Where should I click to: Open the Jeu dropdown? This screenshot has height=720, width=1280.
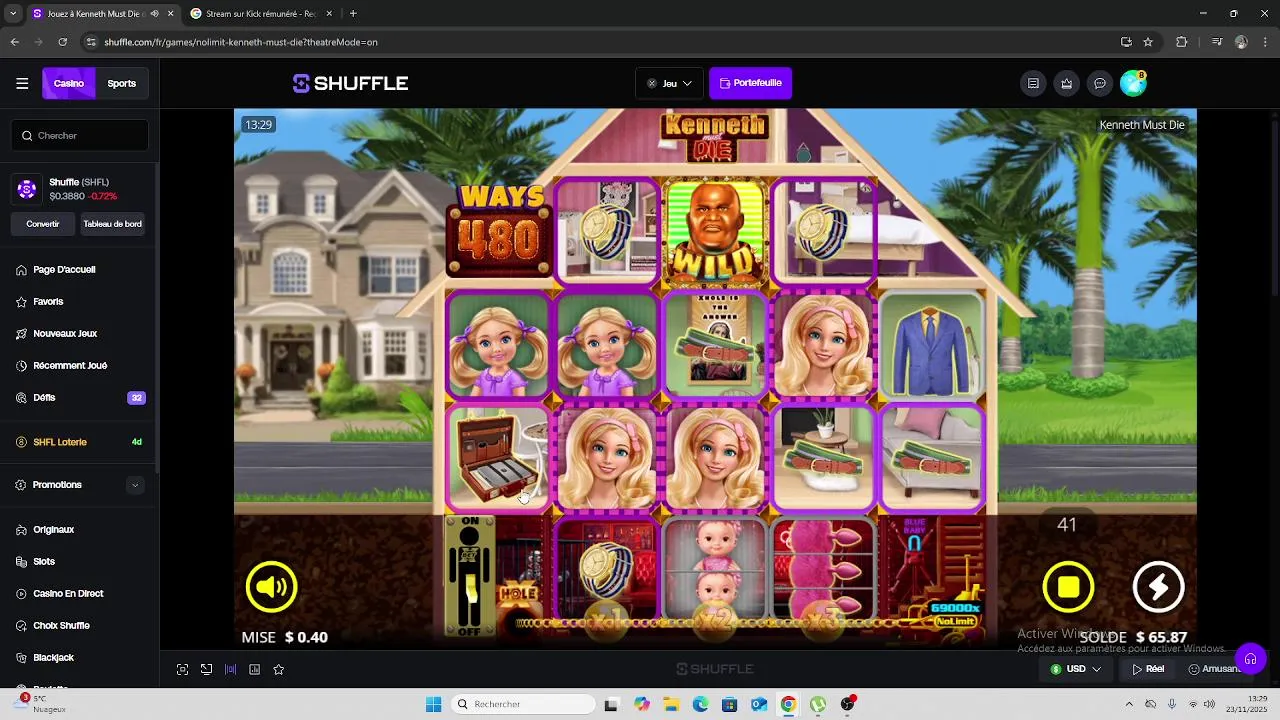click(669, 84)
